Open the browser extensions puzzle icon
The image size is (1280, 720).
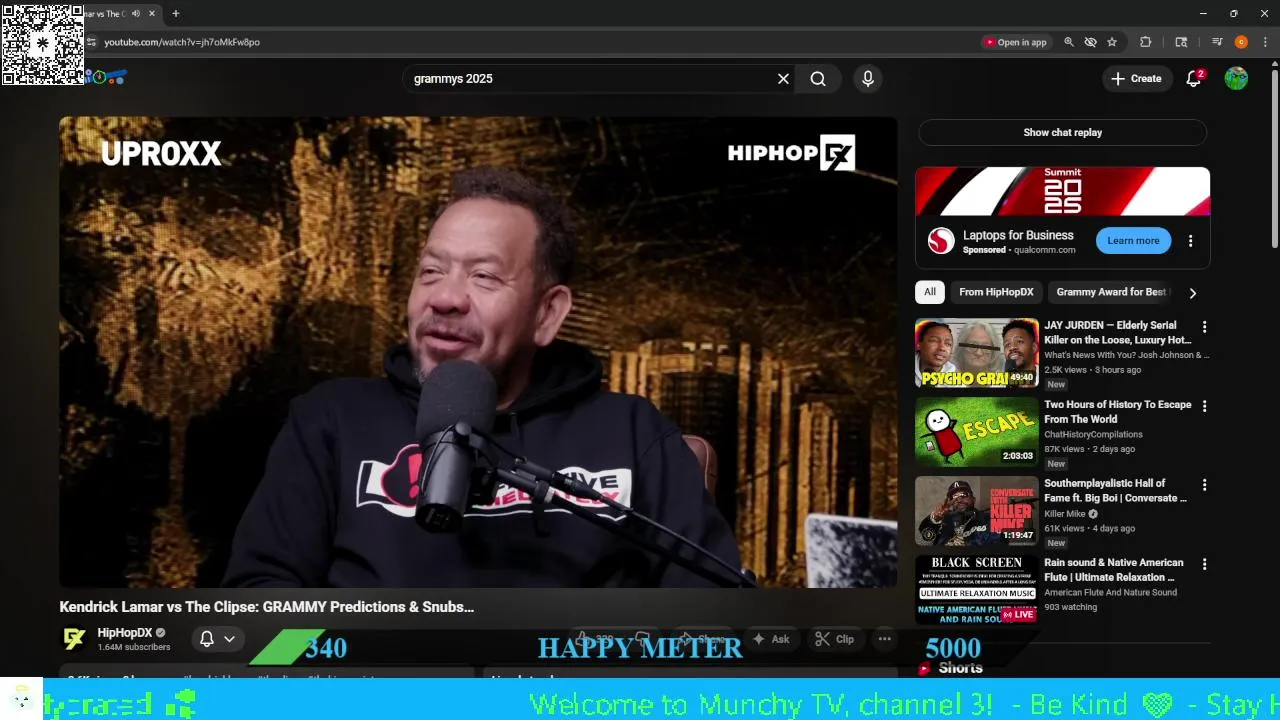point(1146,42)
